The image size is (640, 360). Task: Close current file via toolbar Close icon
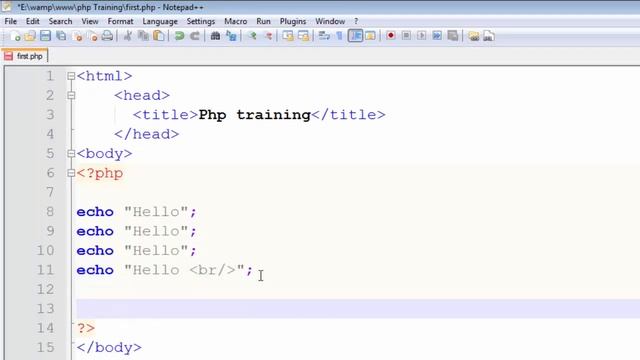click(77, 36)
